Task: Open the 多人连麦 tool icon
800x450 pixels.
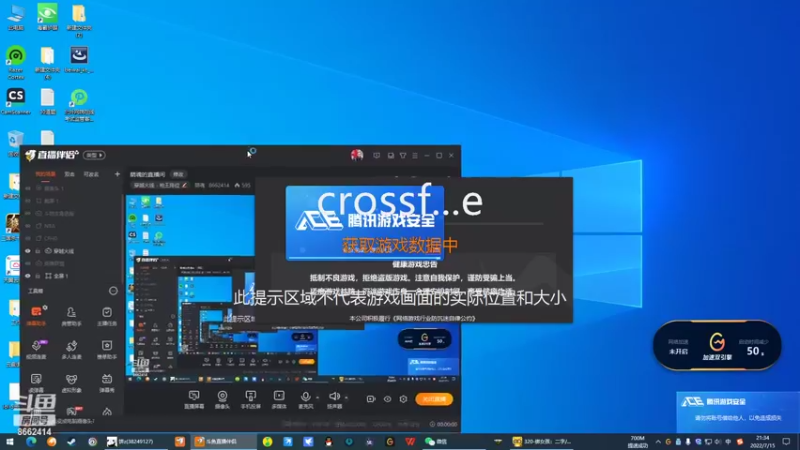Action: [x=71, y=349]
